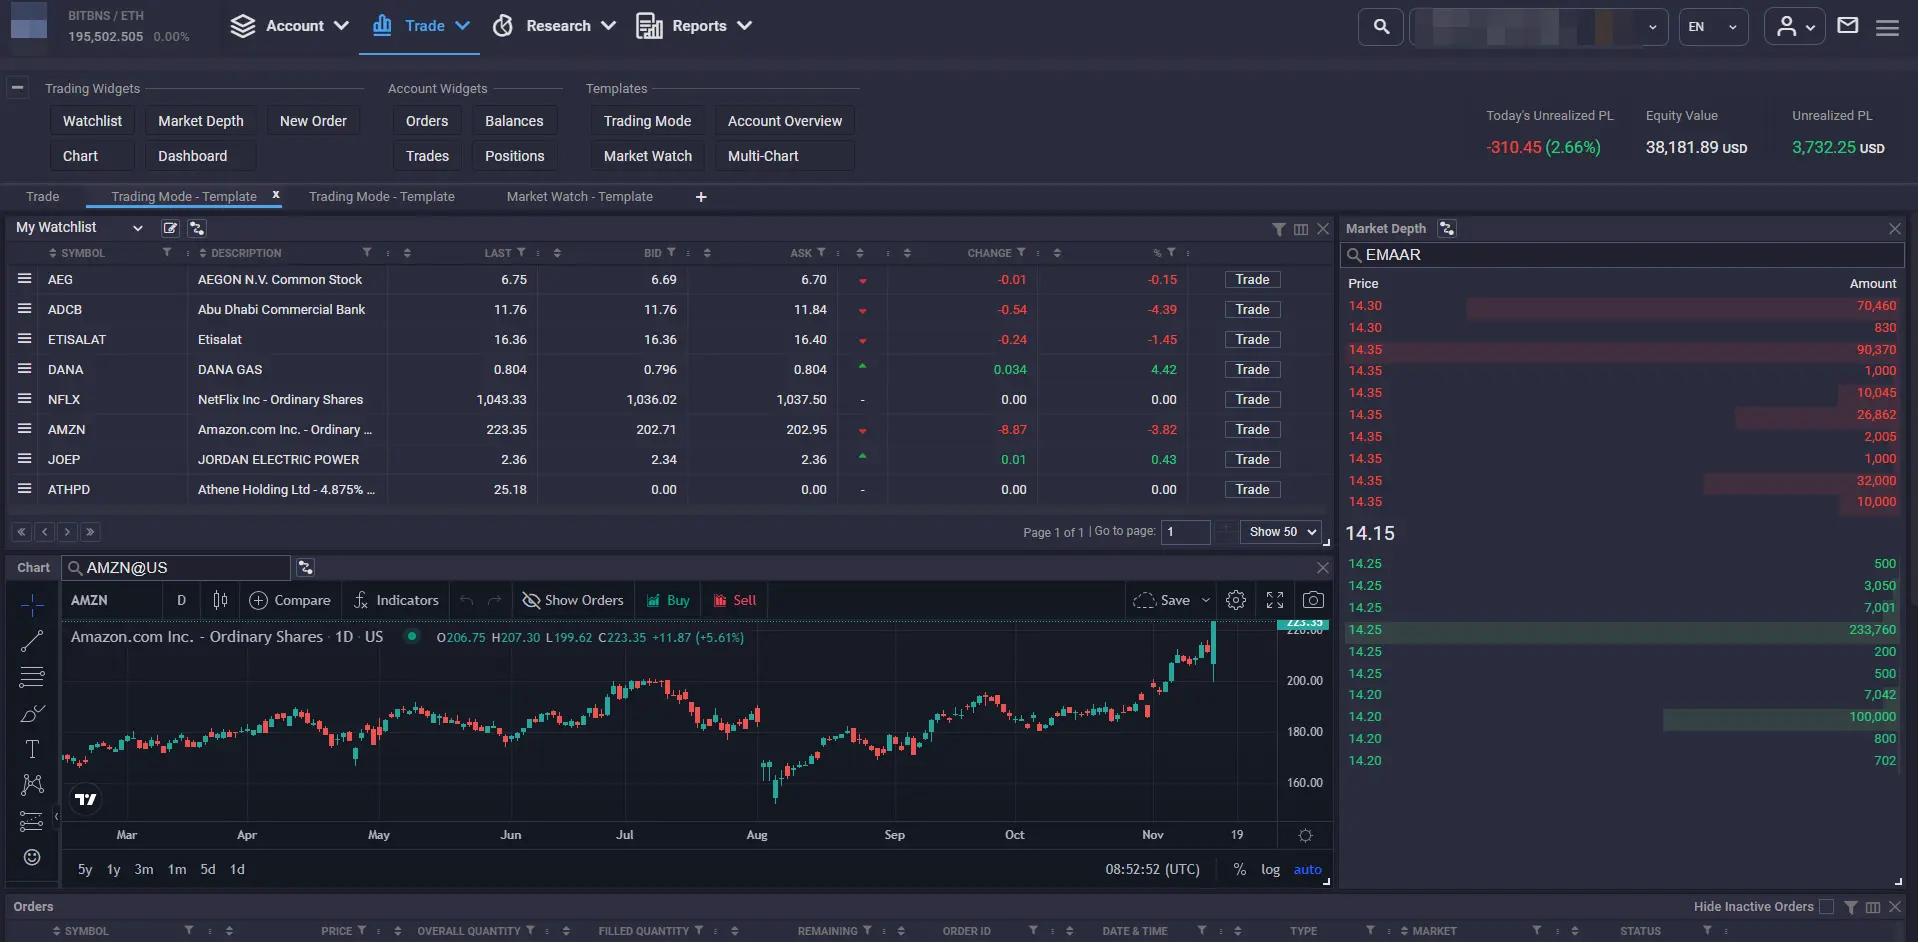The height and width of the screenshot is (942, 1918).
Task: Click the Balances widget button
Action: (514, 121)
